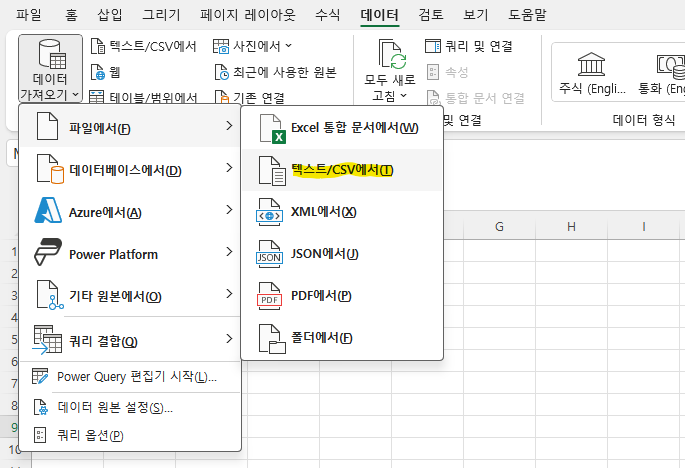The height and width of the screenshot is (468, 685).
Task: Click 기존 연결 in the ribbon
Action: [x=249, y=97]
